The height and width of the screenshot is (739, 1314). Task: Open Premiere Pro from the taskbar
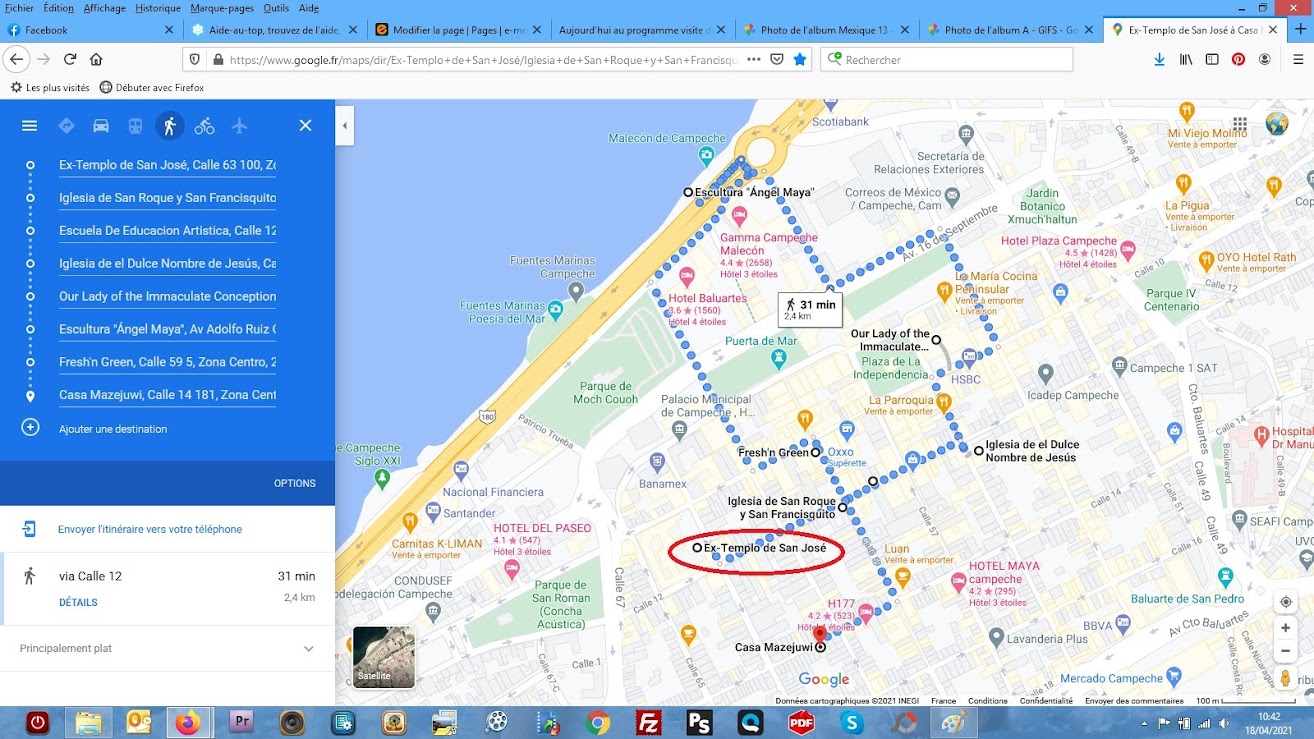242,722
